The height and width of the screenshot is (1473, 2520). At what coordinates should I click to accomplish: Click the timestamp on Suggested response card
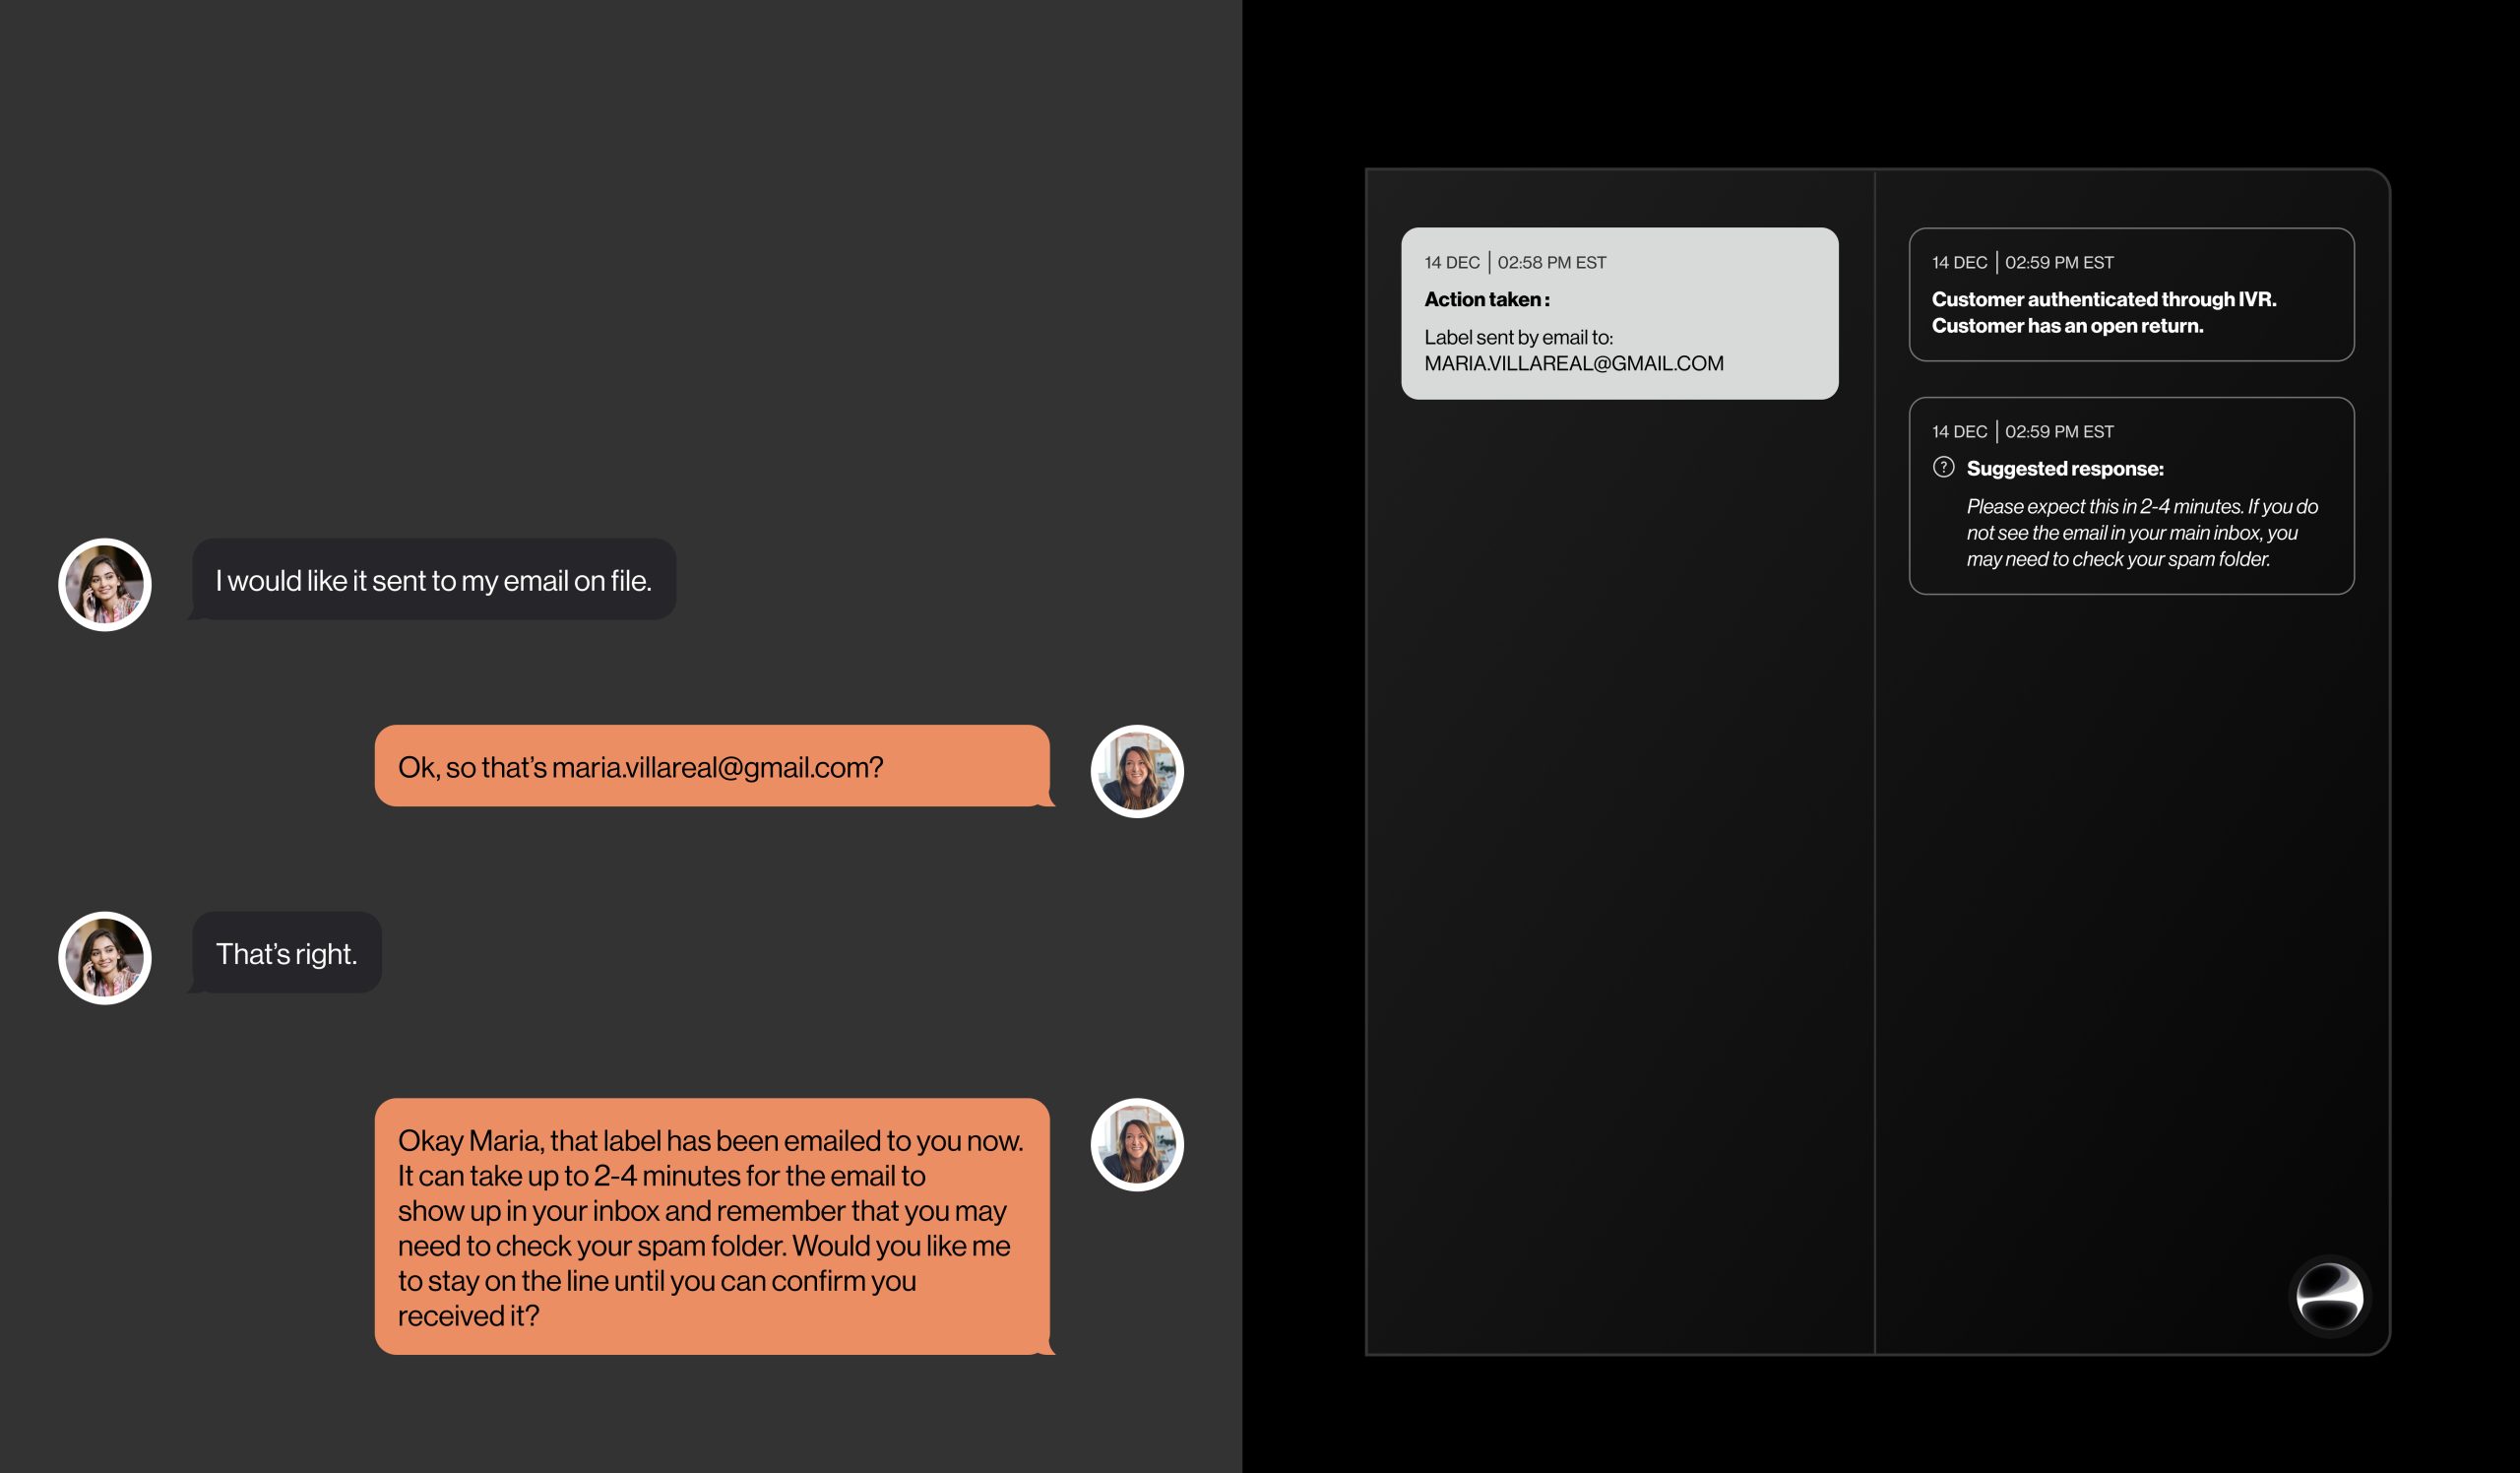[x=2058, y=432]
